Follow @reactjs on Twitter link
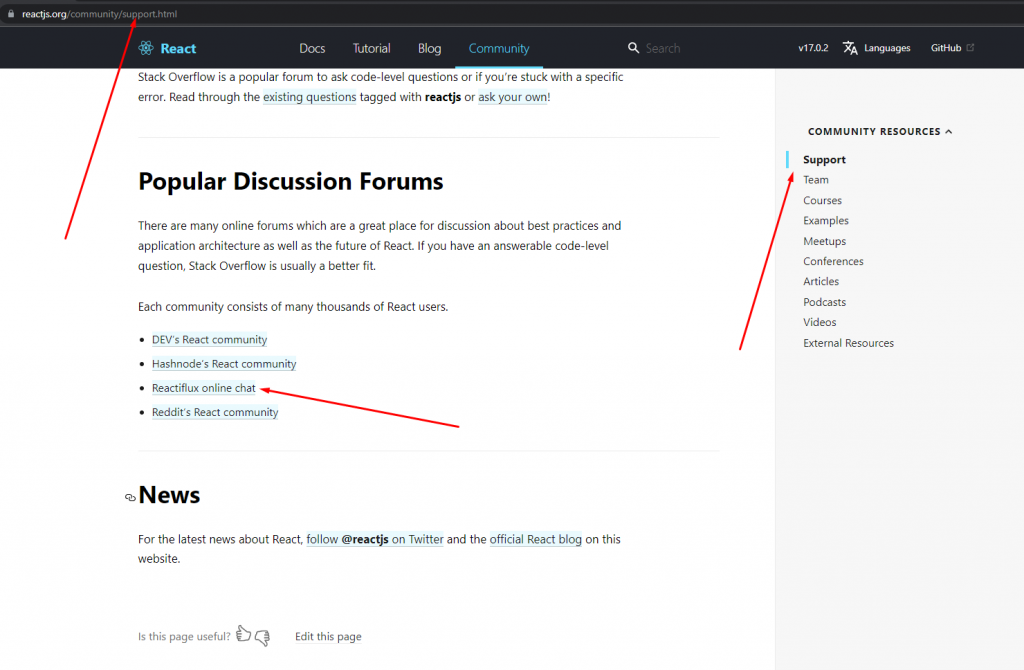This screenshot has width=1024, height=670. [x=375, y=539]
